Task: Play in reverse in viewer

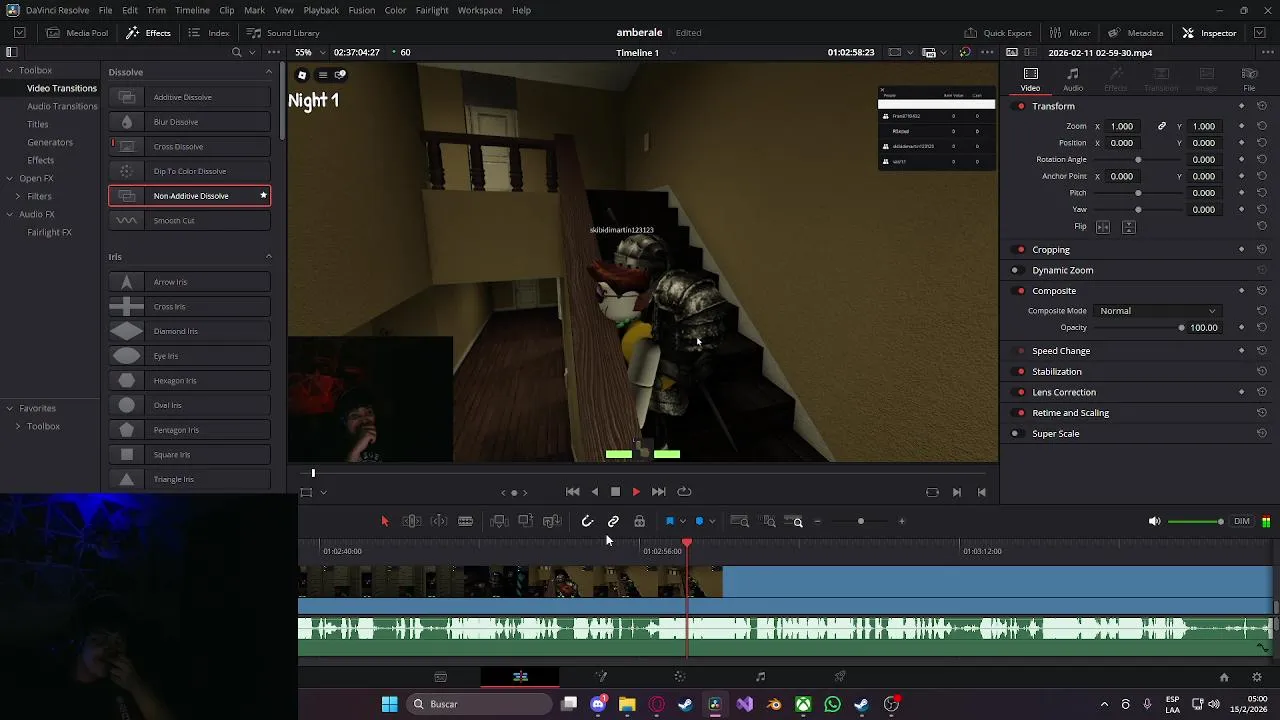Action: (x=595, y=492)
